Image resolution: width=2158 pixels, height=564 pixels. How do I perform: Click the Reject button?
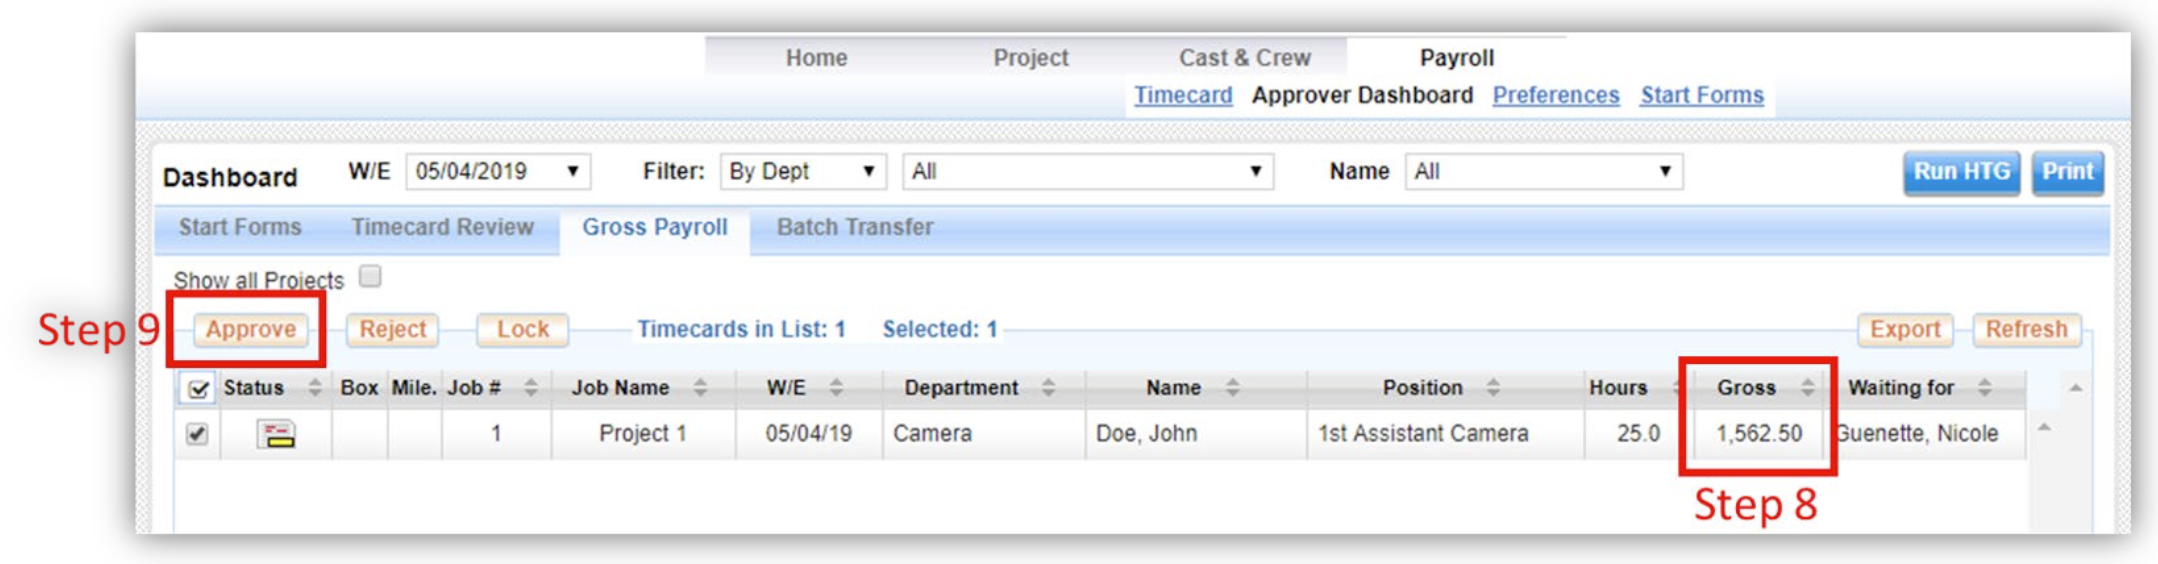pos(392,329)
